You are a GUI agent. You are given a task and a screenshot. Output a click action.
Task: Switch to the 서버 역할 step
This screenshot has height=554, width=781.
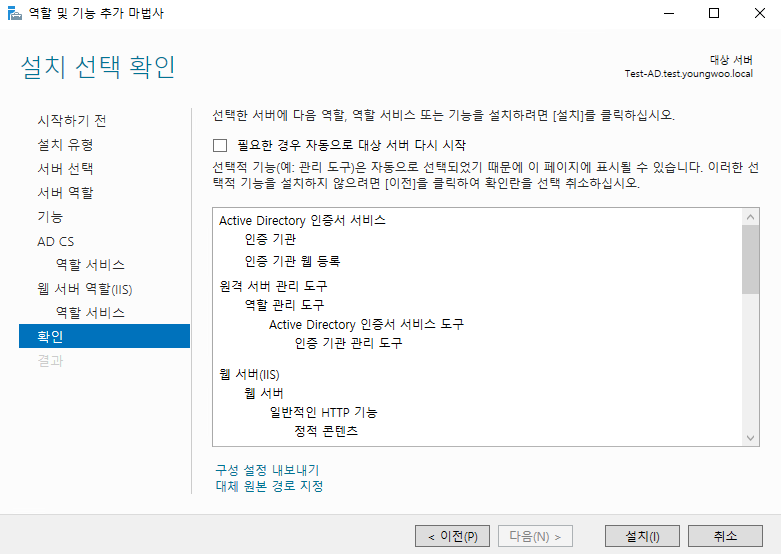pos(65,193)
